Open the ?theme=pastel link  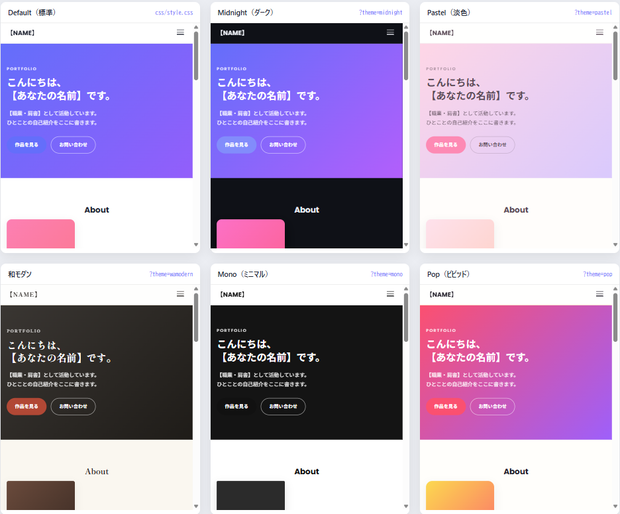(x=593, y=13)
